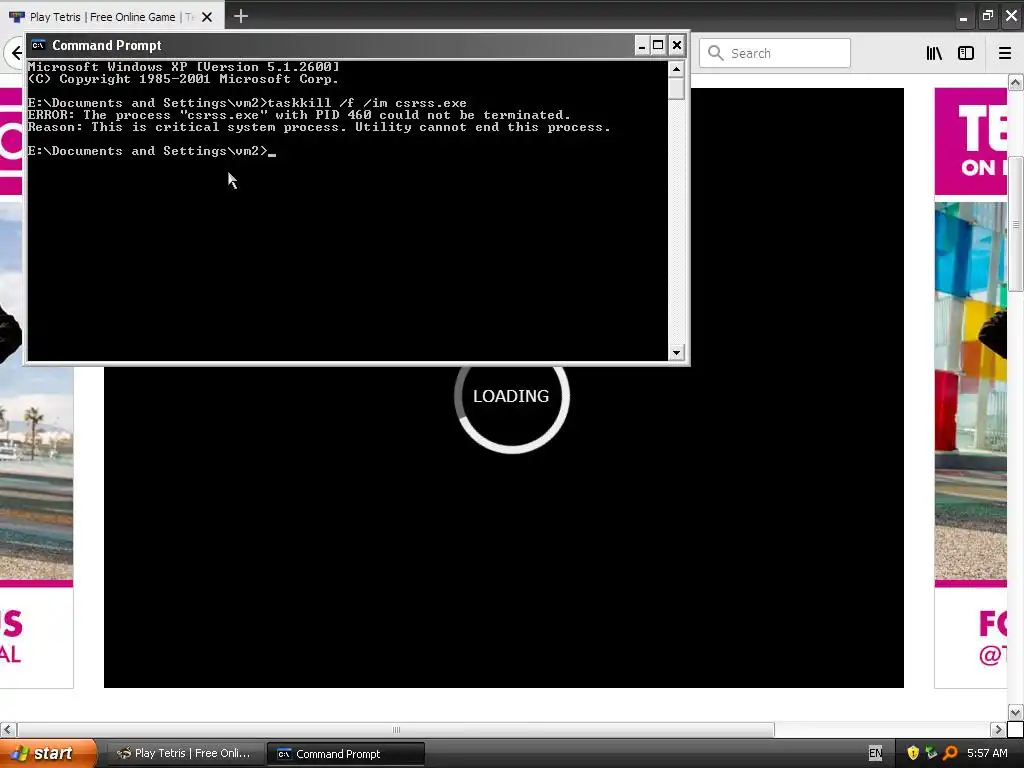1024x768 pixels.
Task: Click the browser horizontal scrollbar thumb
Action: point(396,729)
